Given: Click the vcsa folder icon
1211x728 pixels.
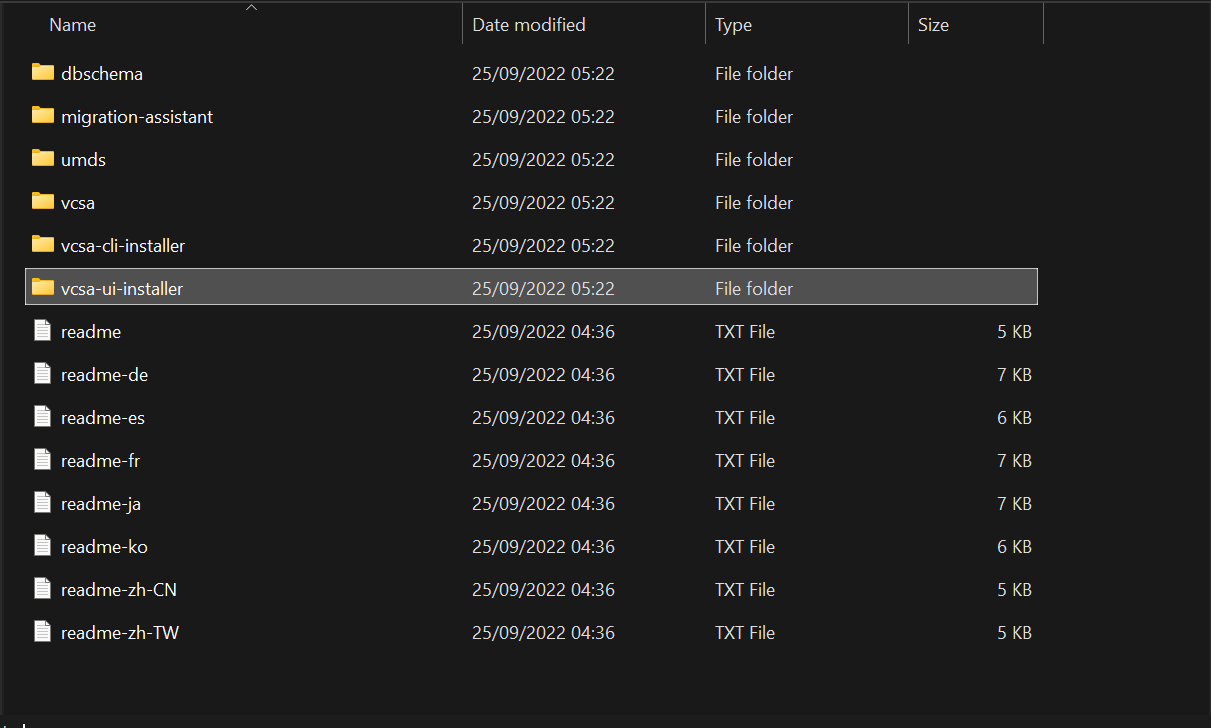Looking at the screenshot, I should click(42, 202).
